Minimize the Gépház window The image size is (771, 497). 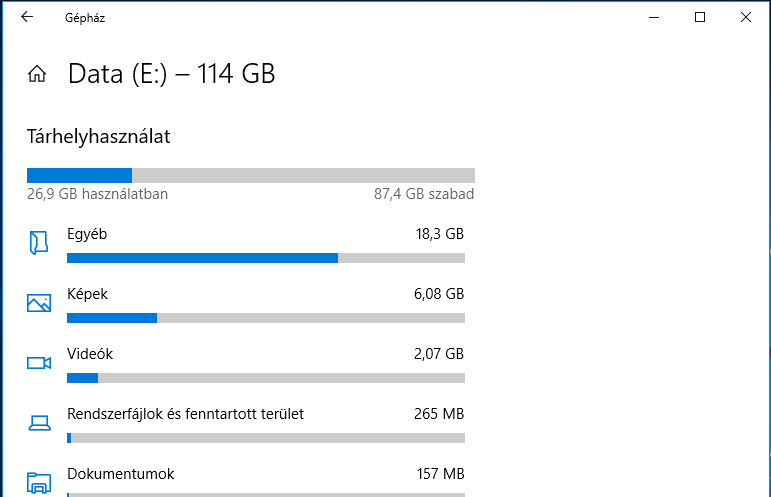point(654,17)
